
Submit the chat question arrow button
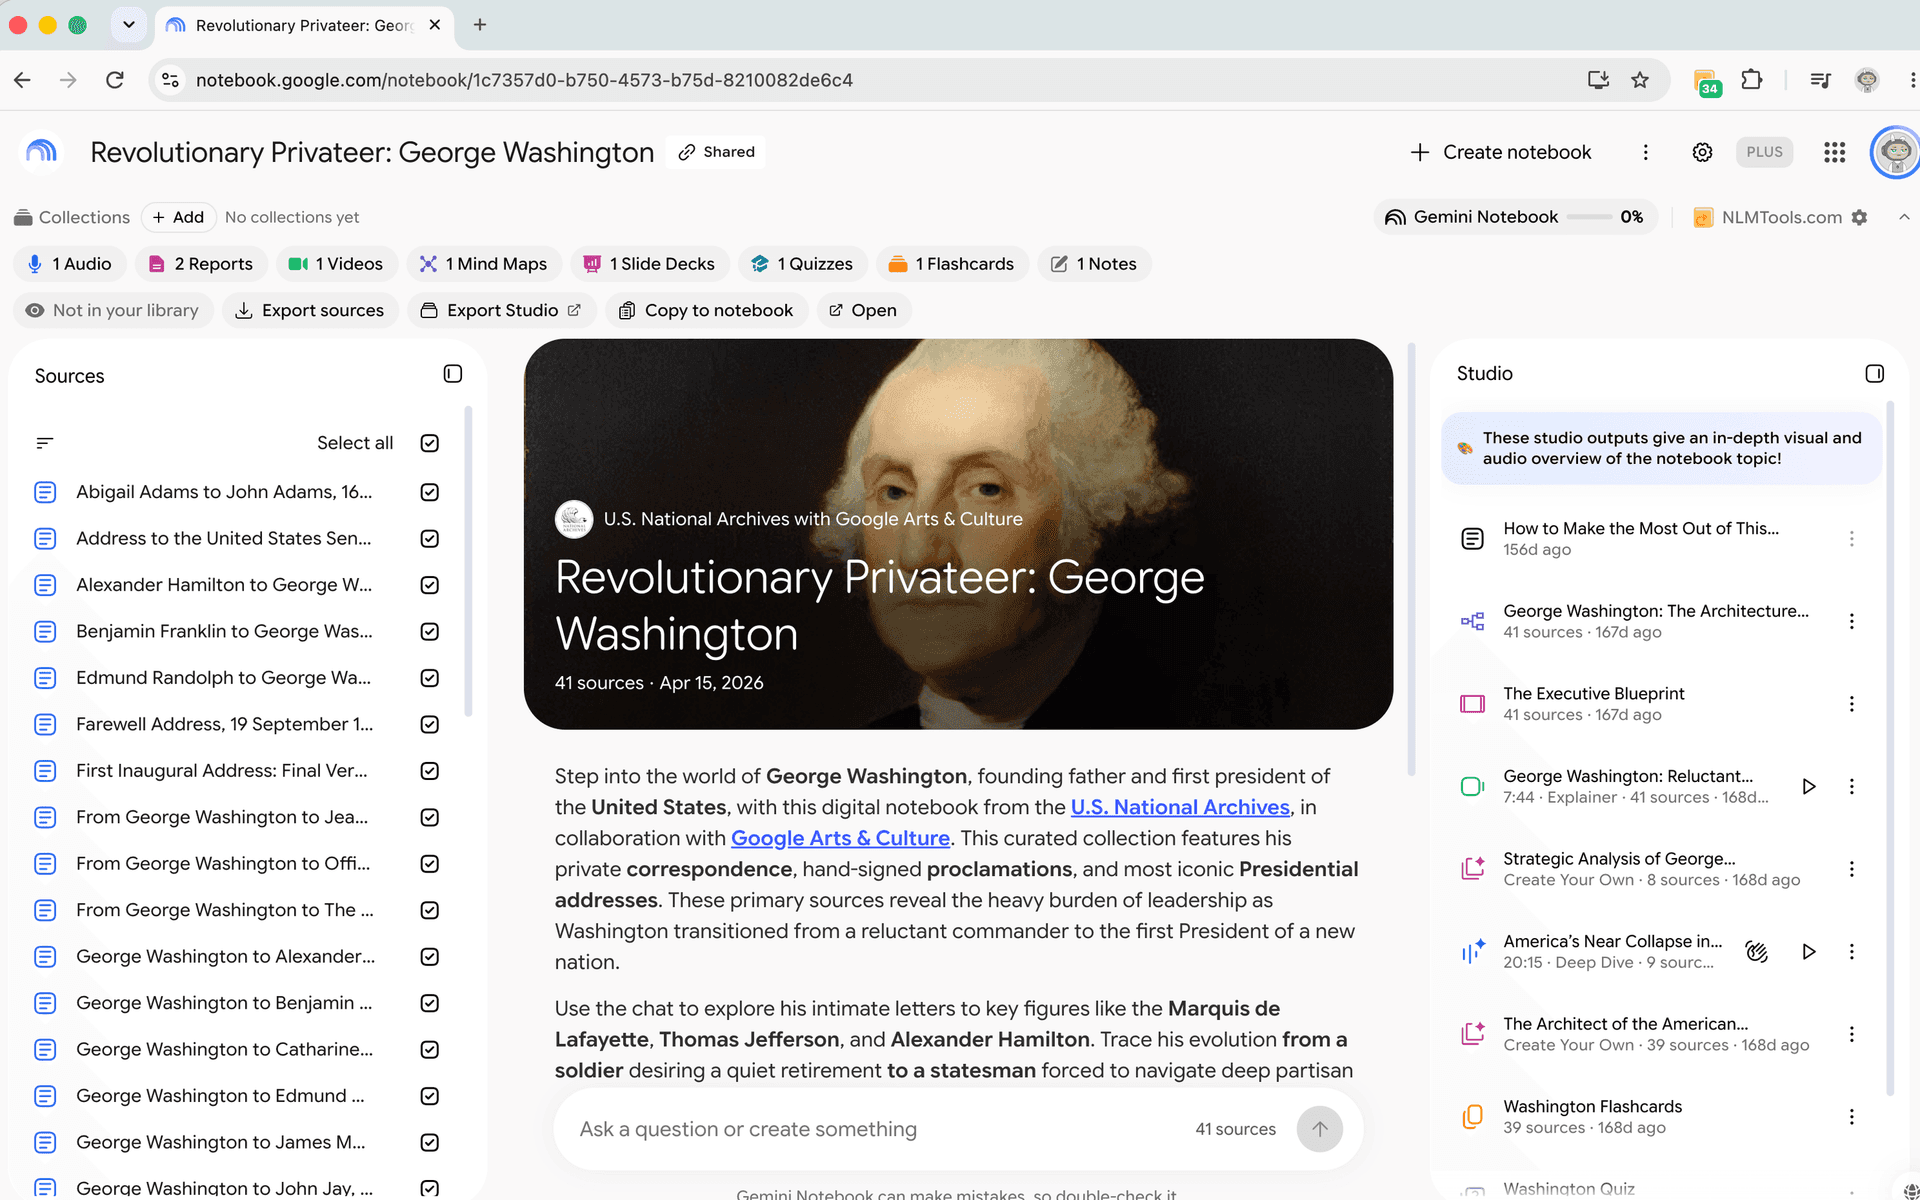point(1320,1129)
